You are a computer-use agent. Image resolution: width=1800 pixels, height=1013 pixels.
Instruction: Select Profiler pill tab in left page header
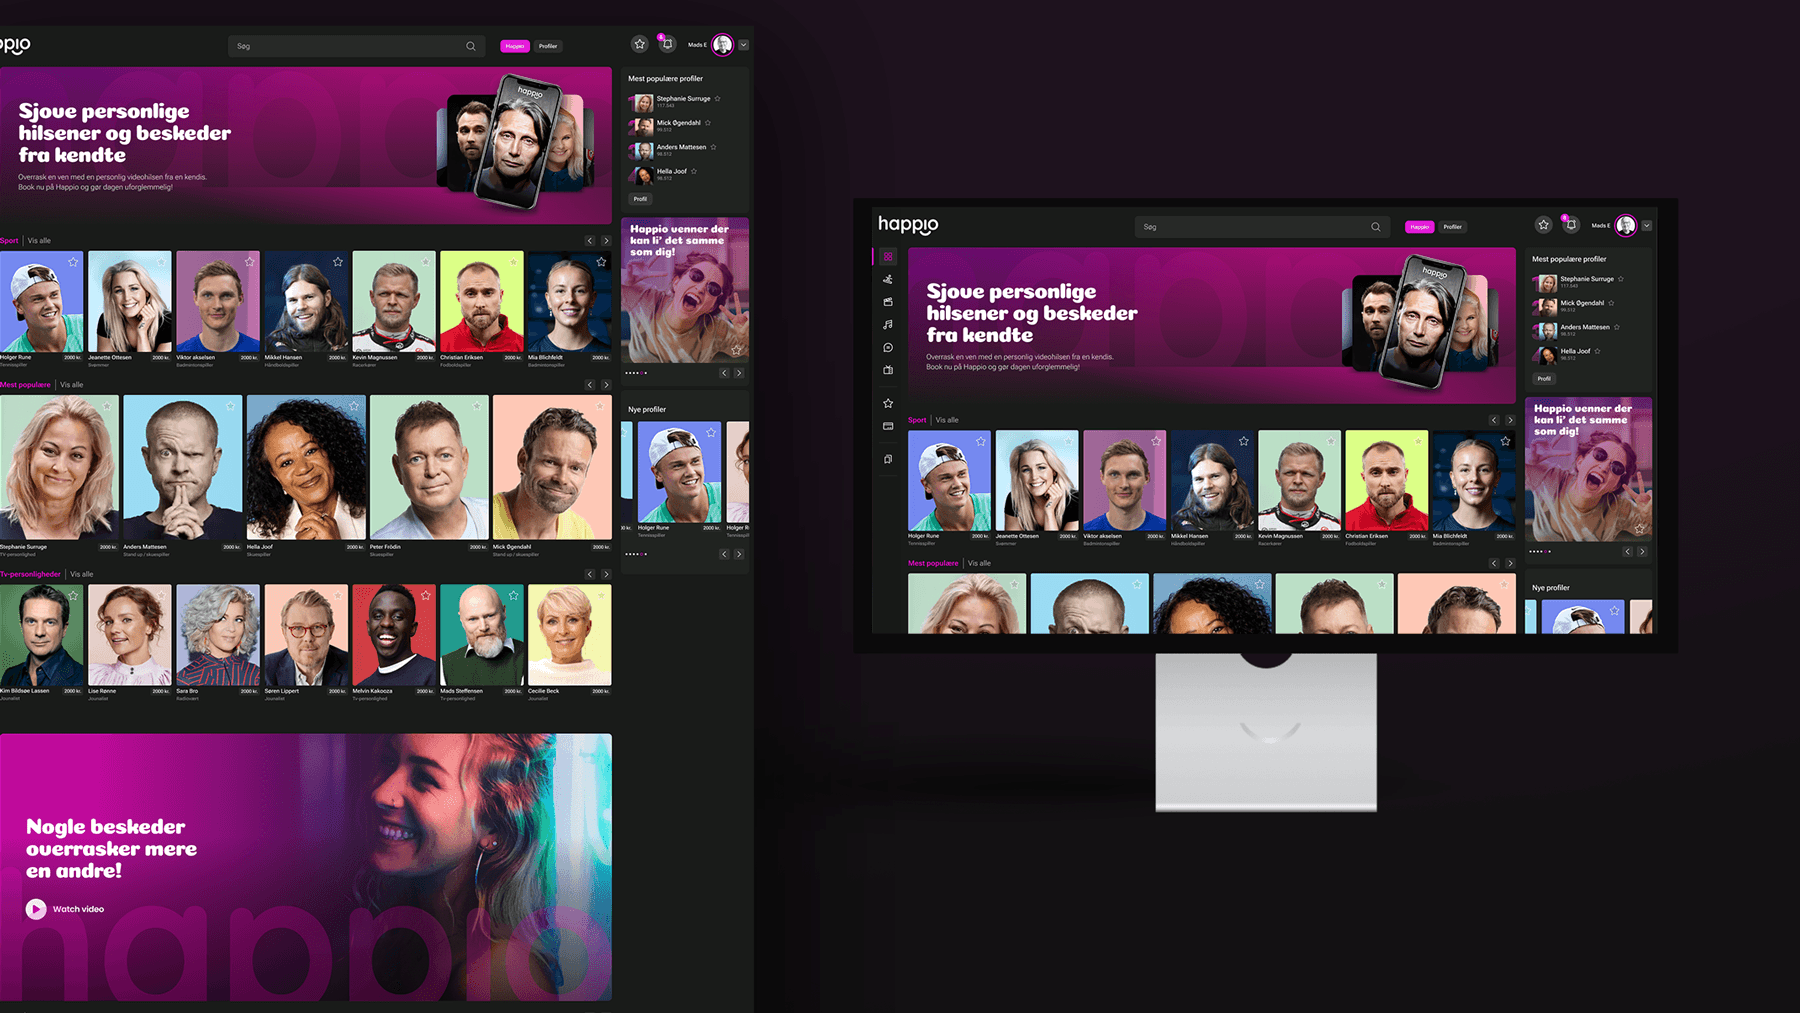(x=548, y=46)
